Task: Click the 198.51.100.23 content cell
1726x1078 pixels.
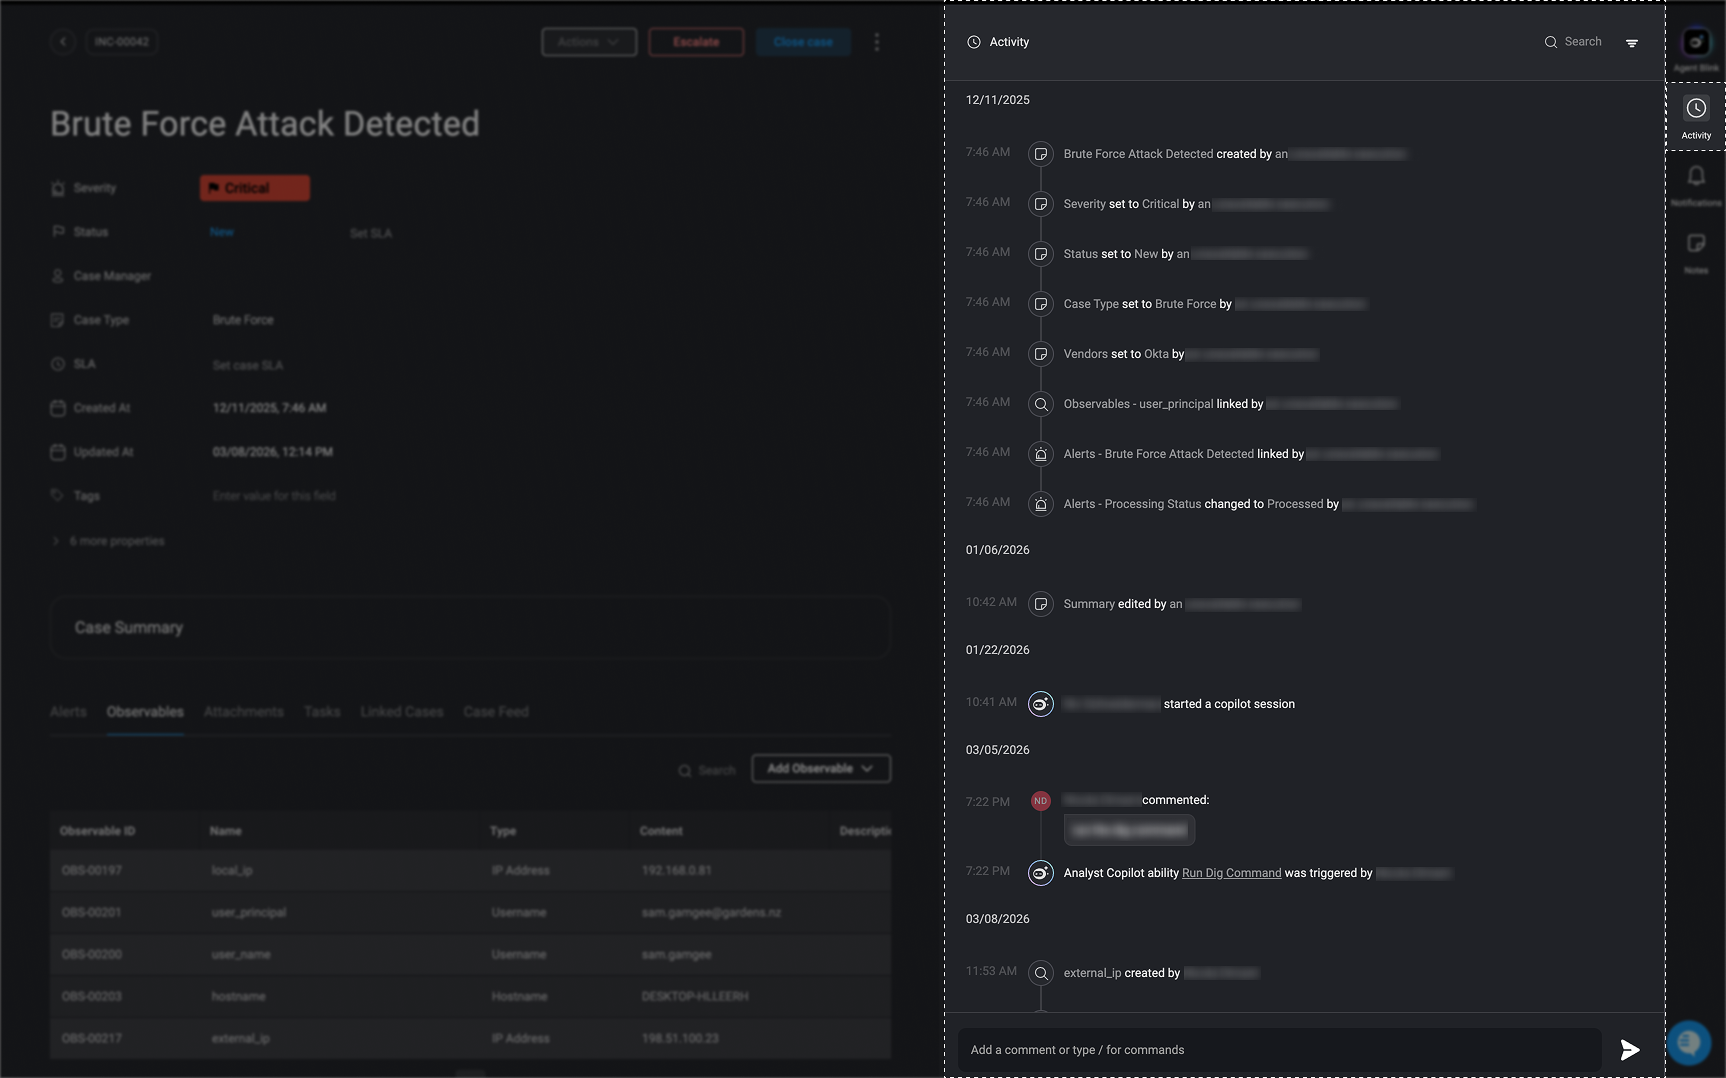Action: (x=680, y=1038)
